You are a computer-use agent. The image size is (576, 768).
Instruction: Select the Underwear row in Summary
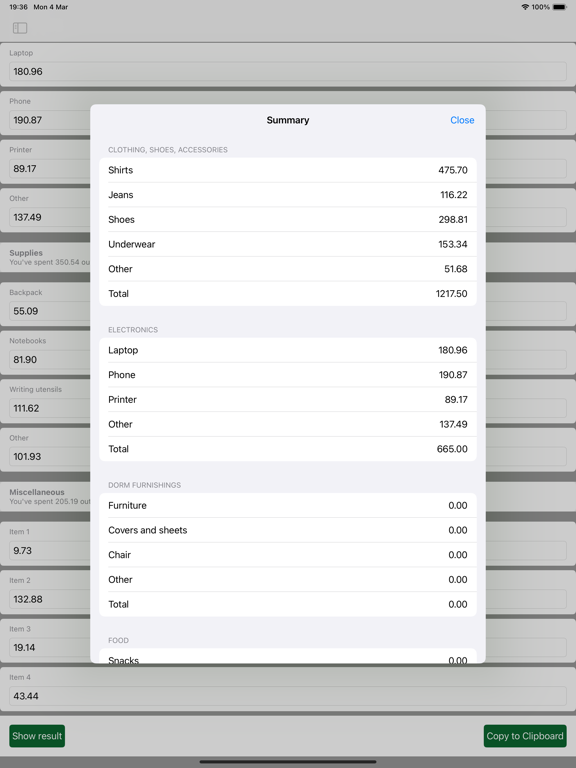288,244
